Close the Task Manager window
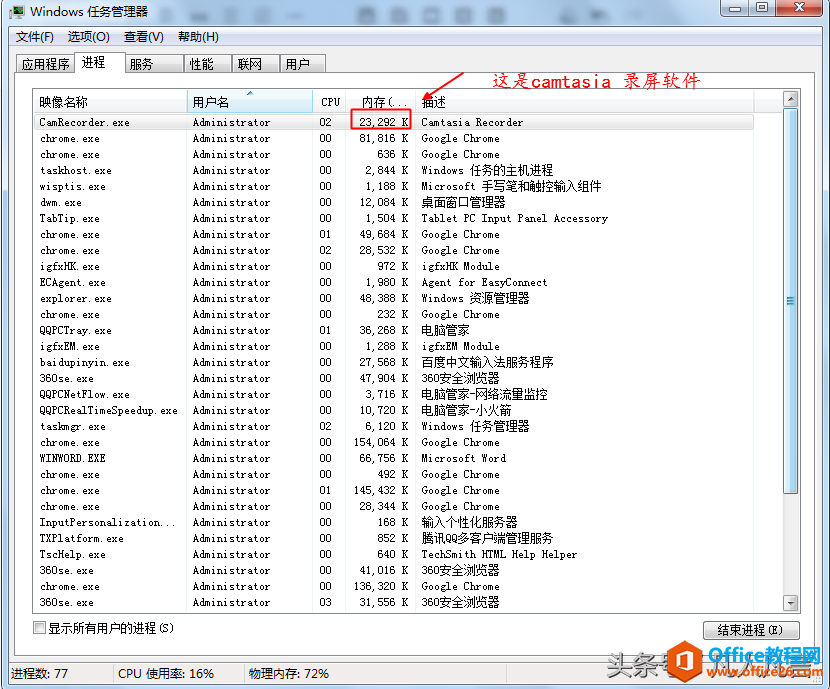Screen dimensions: 830x689 tap(800, 8)
